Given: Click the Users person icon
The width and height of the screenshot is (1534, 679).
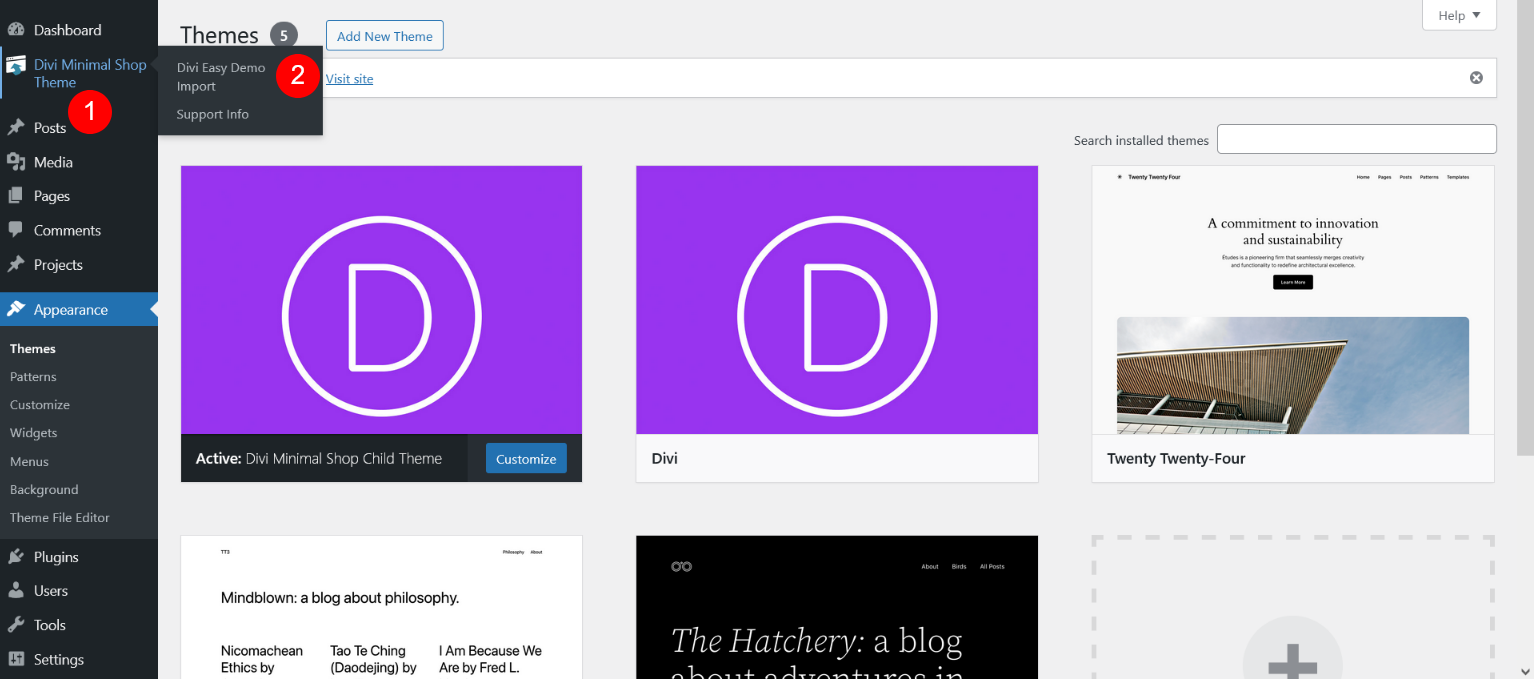Looking at the screenshot, I should pos(16,591).
